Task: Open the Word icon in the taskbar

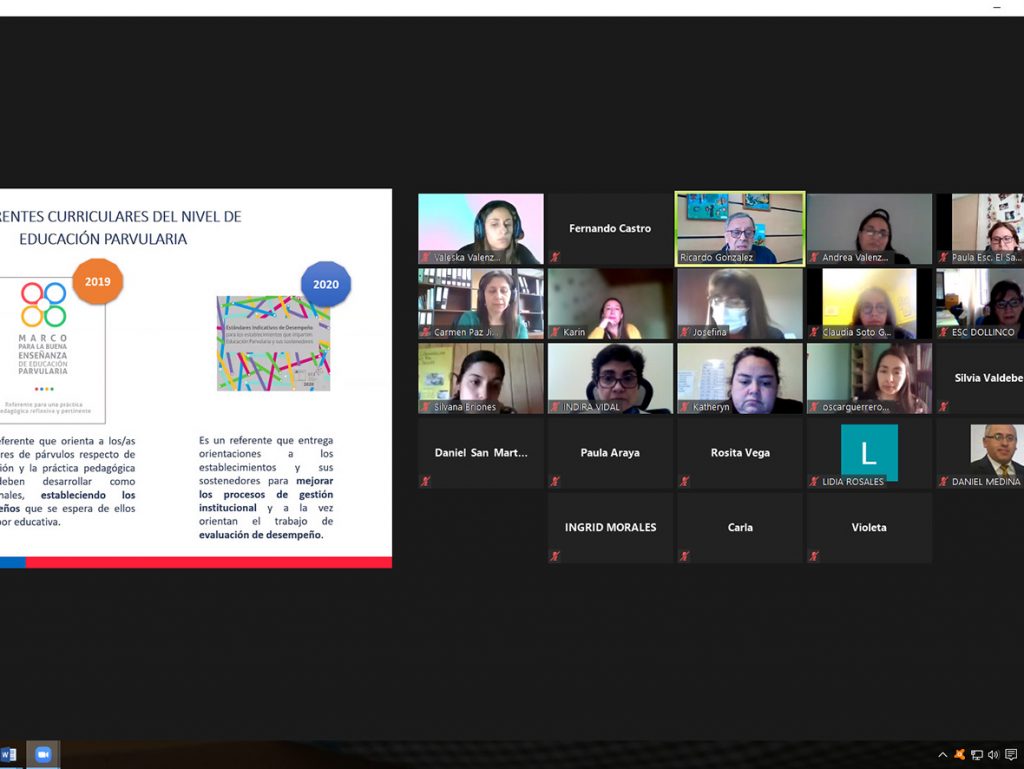Action: (x=8, y=755)
